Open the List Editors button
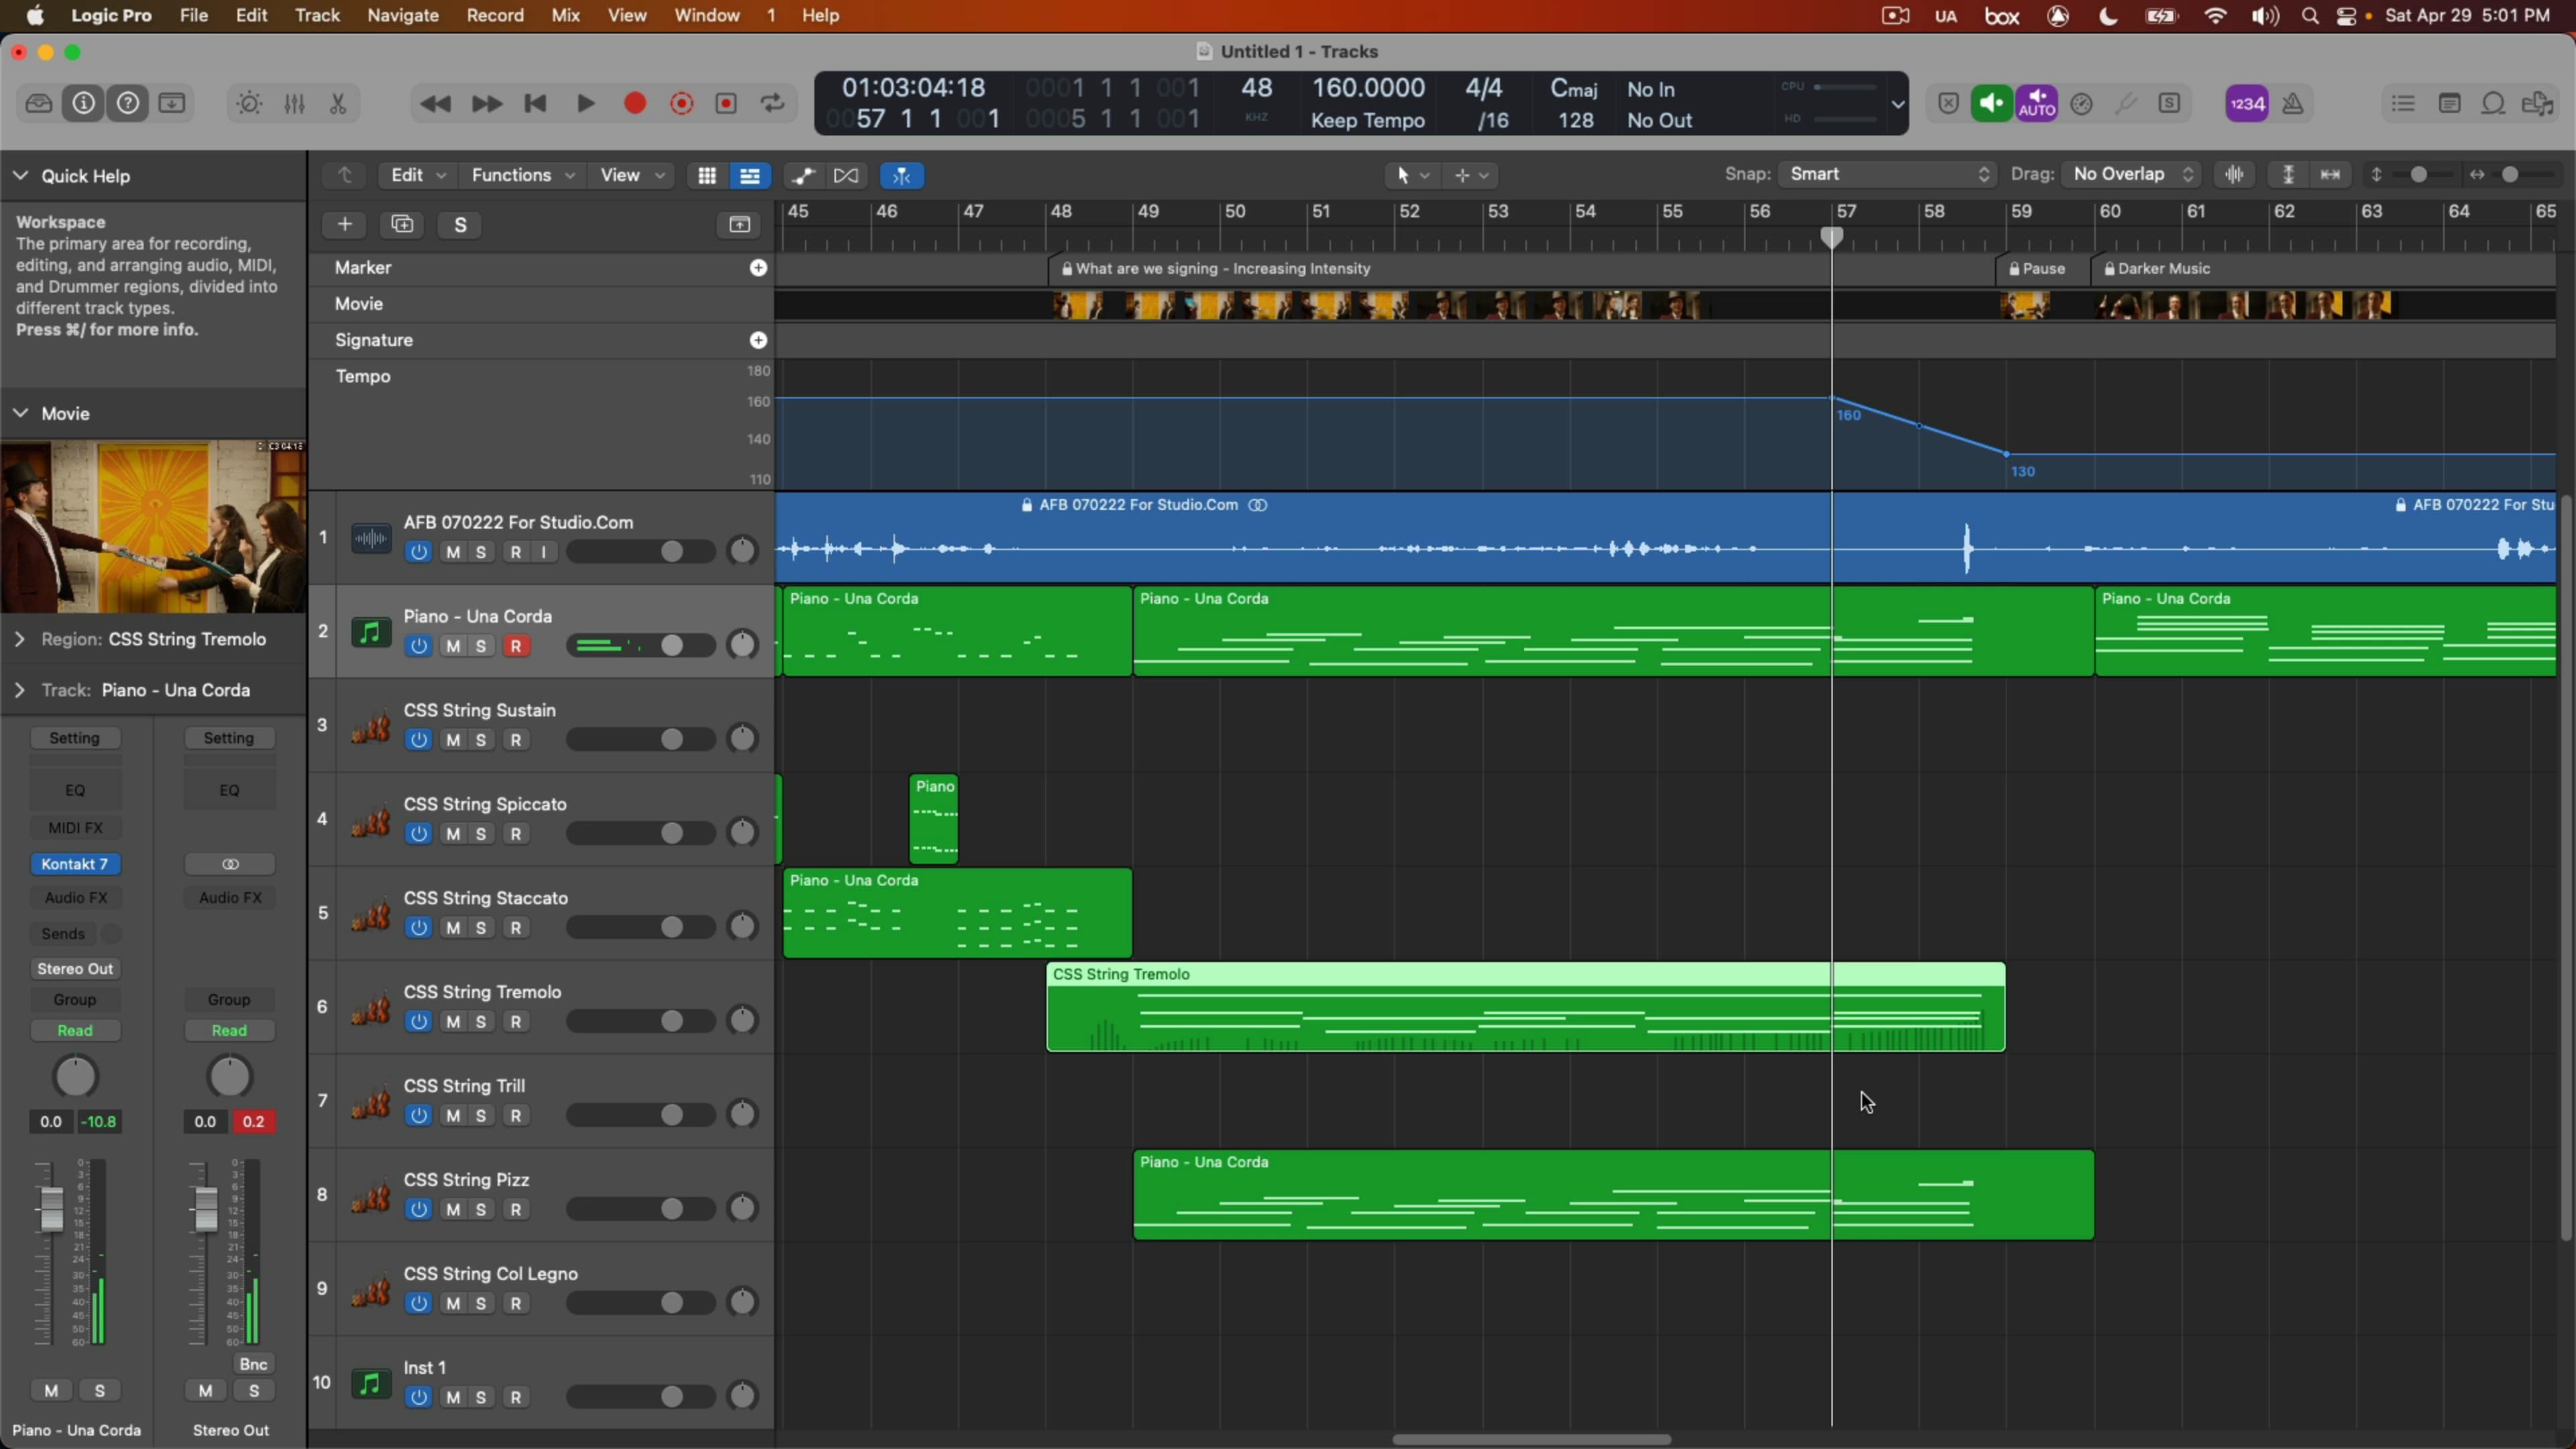This screenshot has width=2576, height=1449. 2403,103
